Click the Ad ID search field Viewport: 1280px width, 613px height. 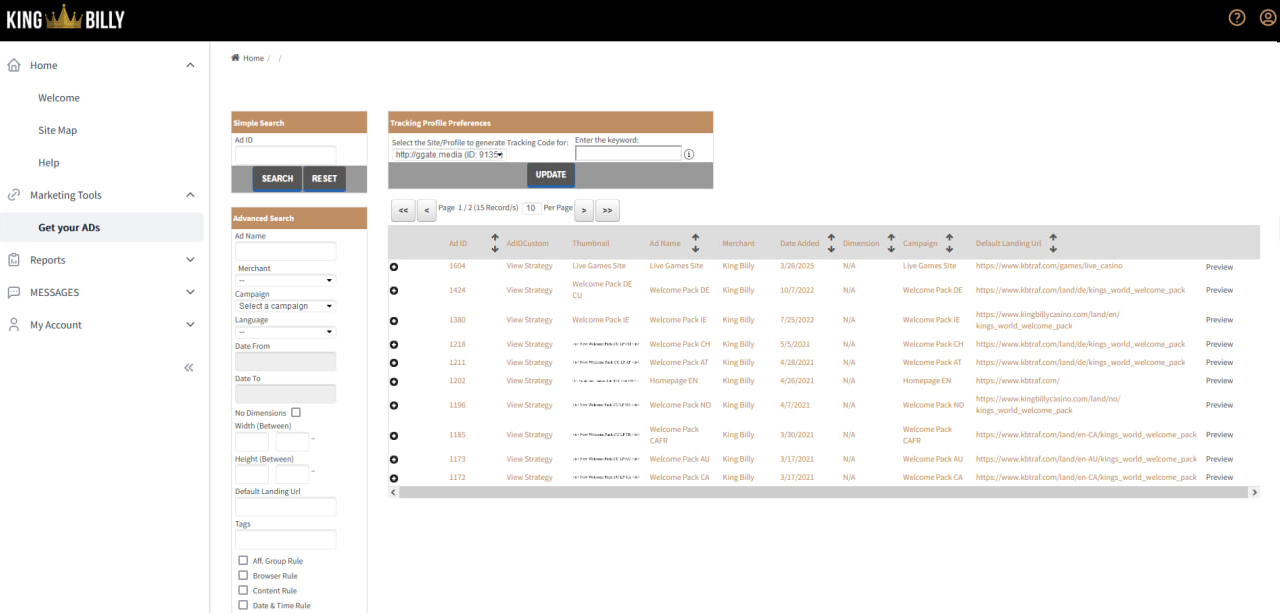pyautogui.click(x=285, y=154)
